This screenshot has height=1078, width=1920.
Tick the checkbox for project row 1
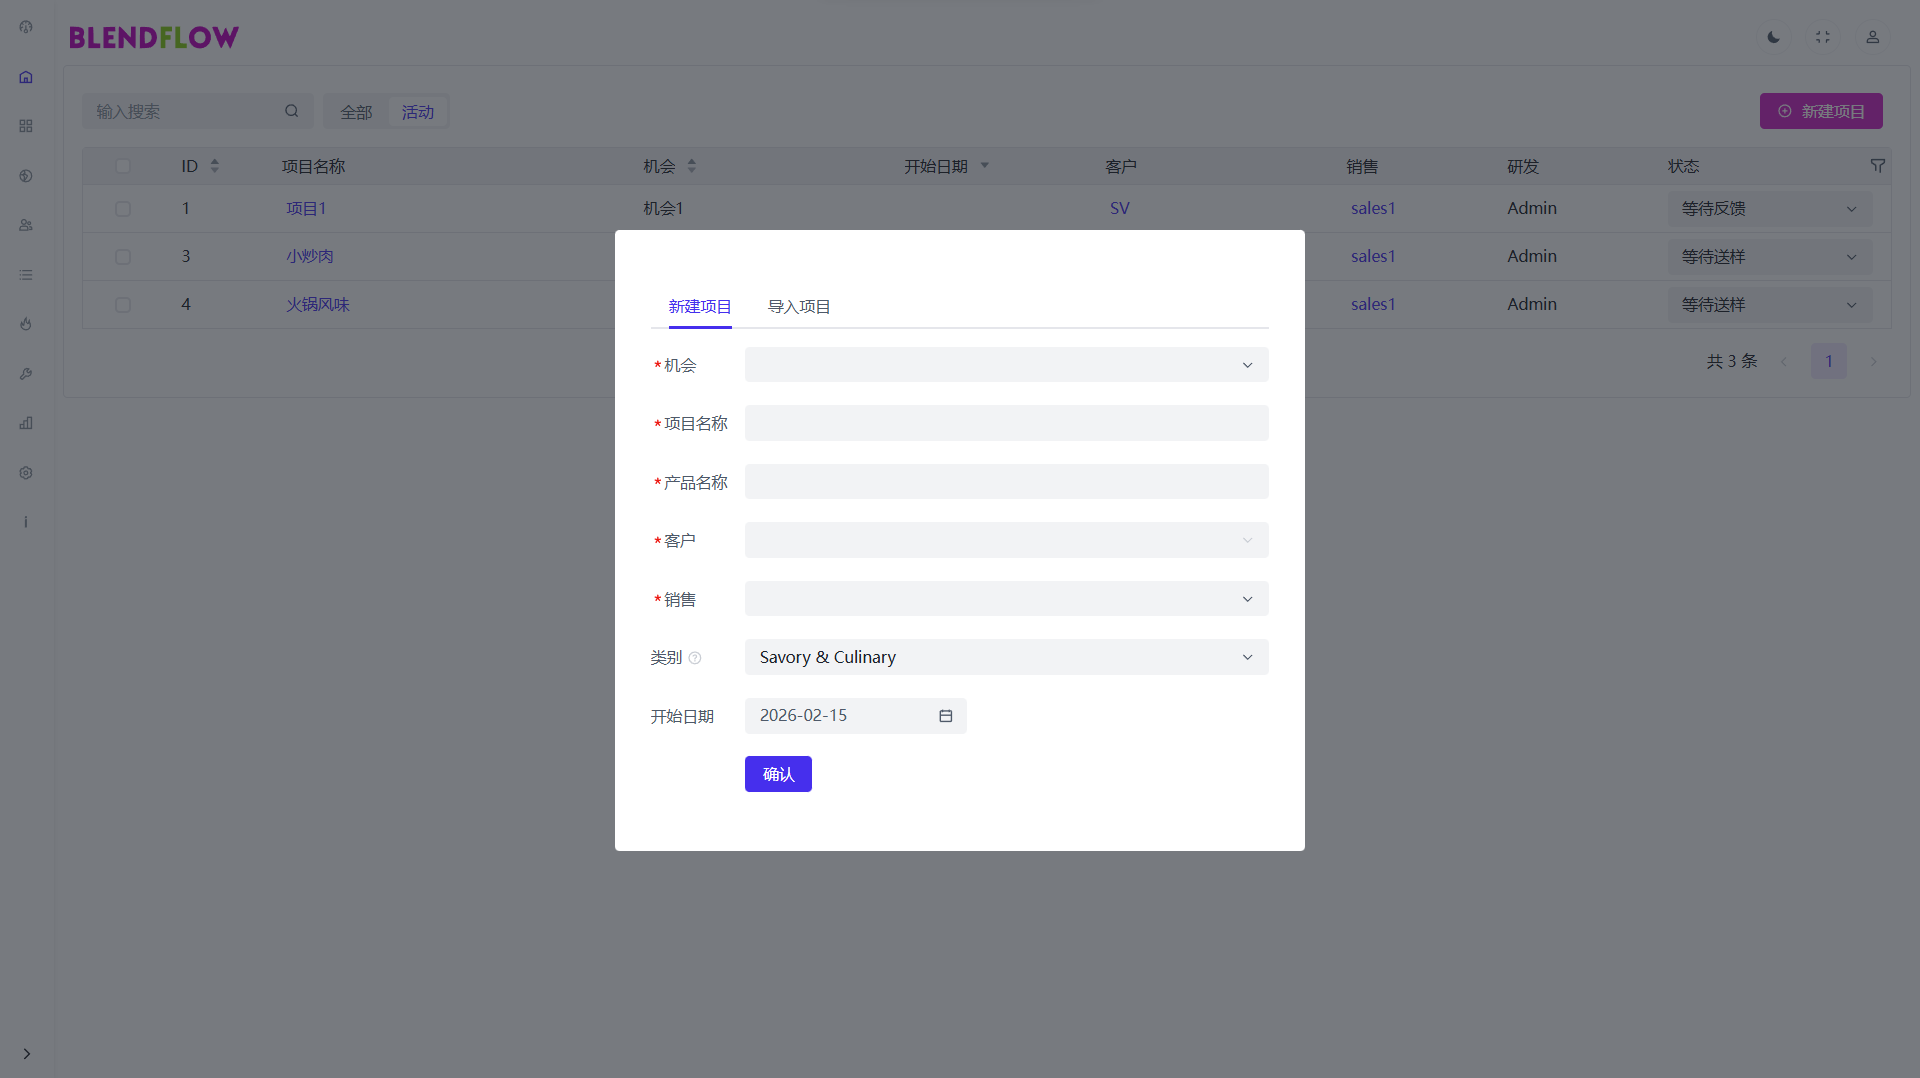click(x=123, y=209)
